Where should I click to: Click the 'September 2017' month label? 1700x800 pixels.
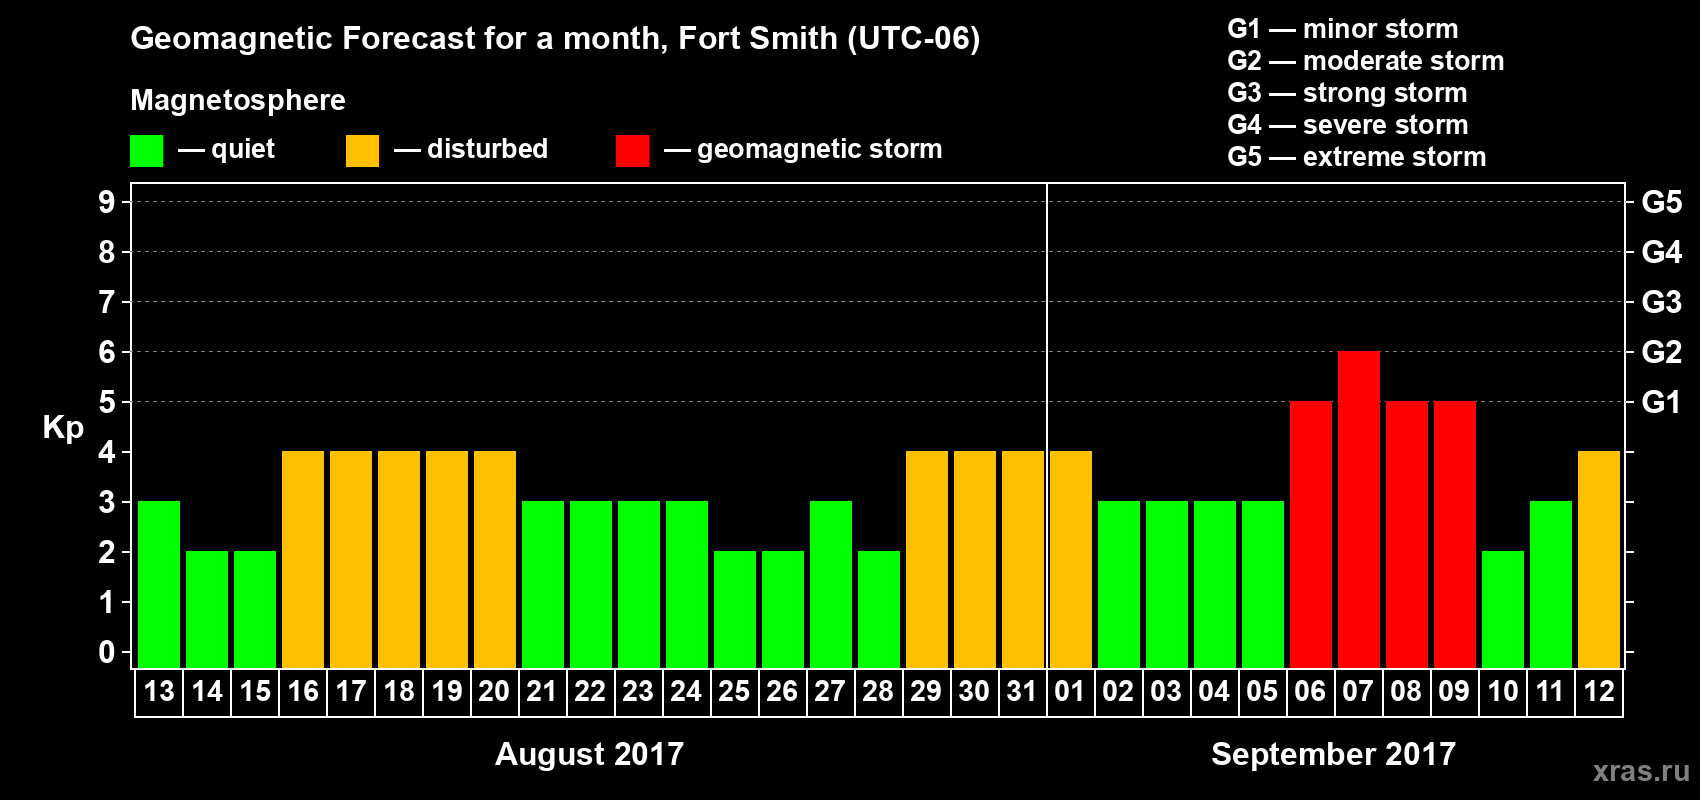[x=1334, y=754]
